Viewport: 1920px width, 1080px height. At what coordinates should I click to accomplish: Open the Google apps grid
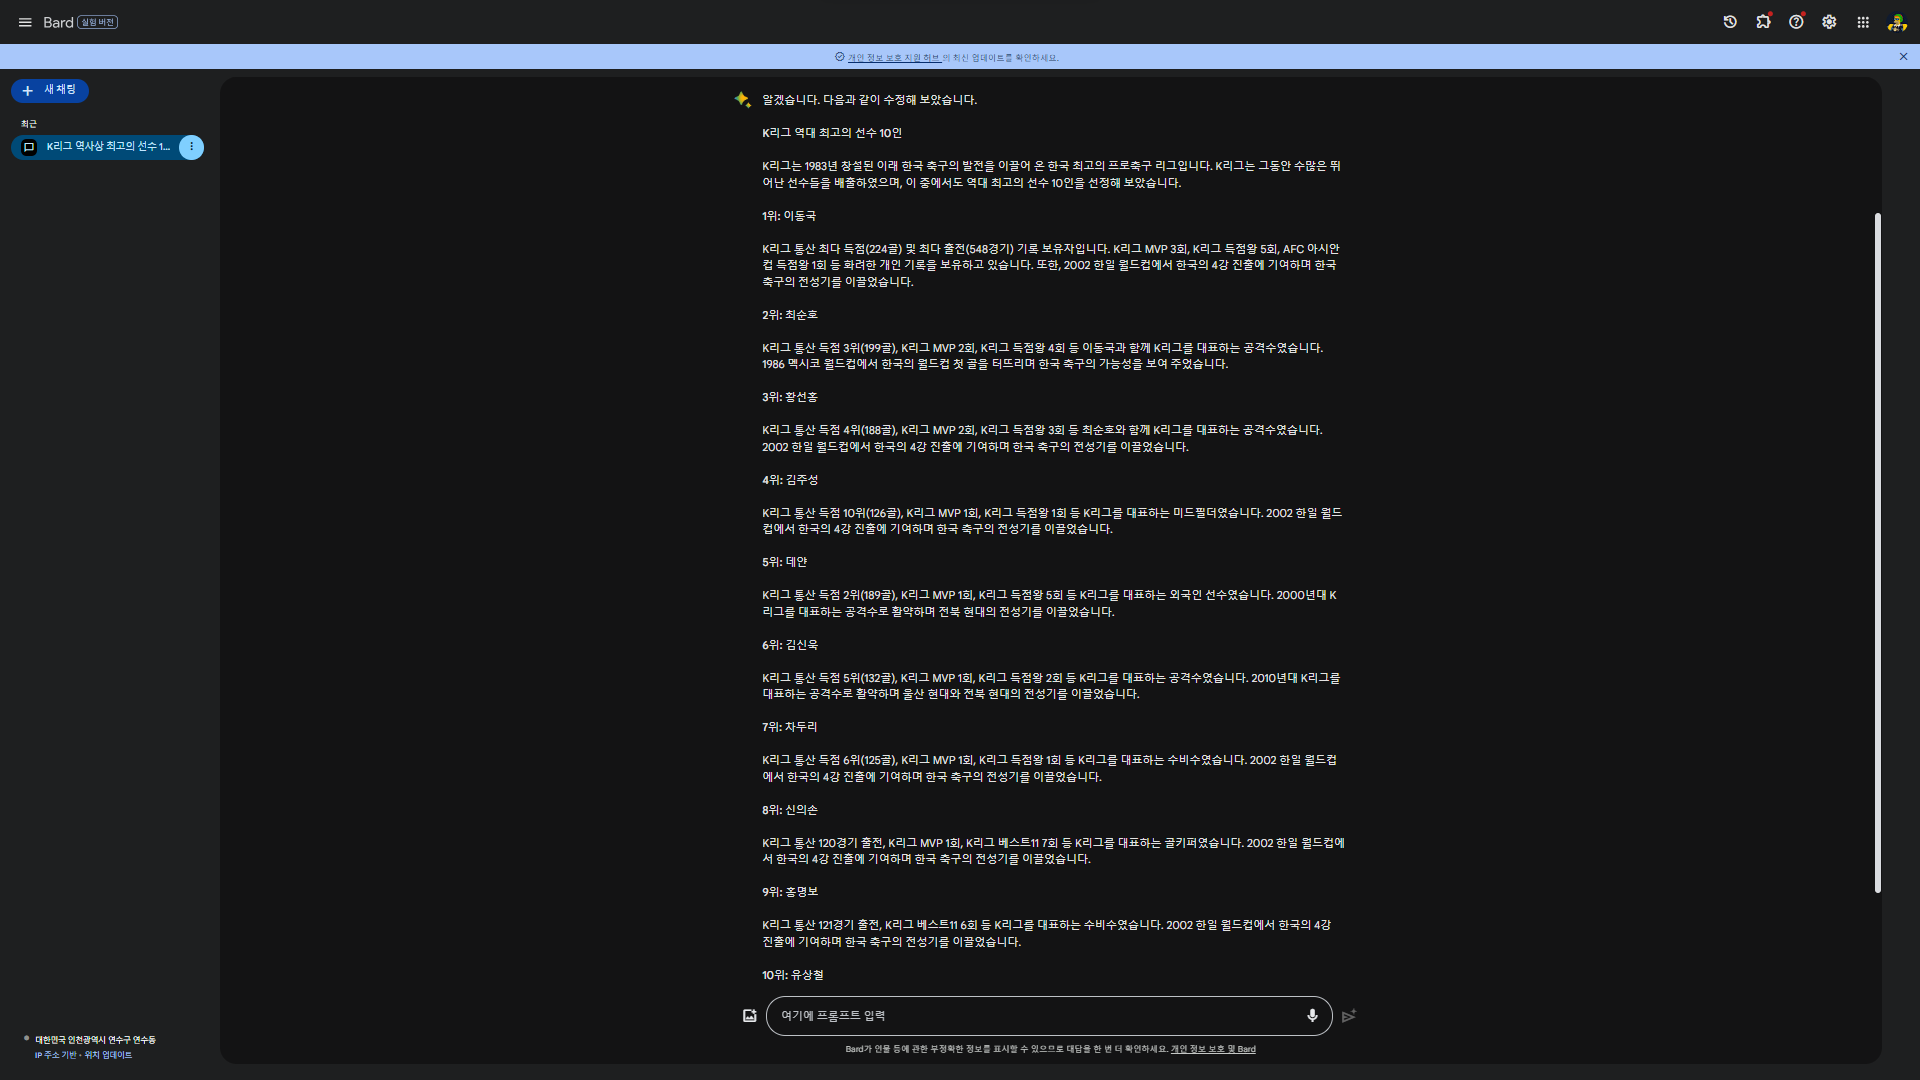click(x=1863, y=22)
